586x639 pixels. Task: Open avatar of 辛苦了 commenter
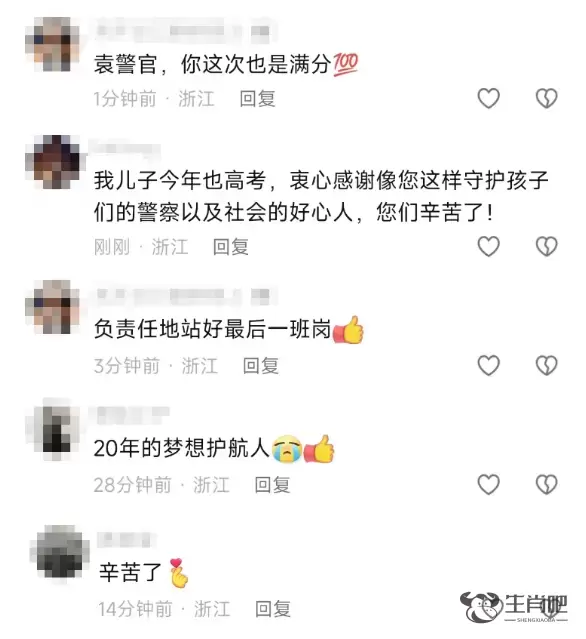point(60,555)
